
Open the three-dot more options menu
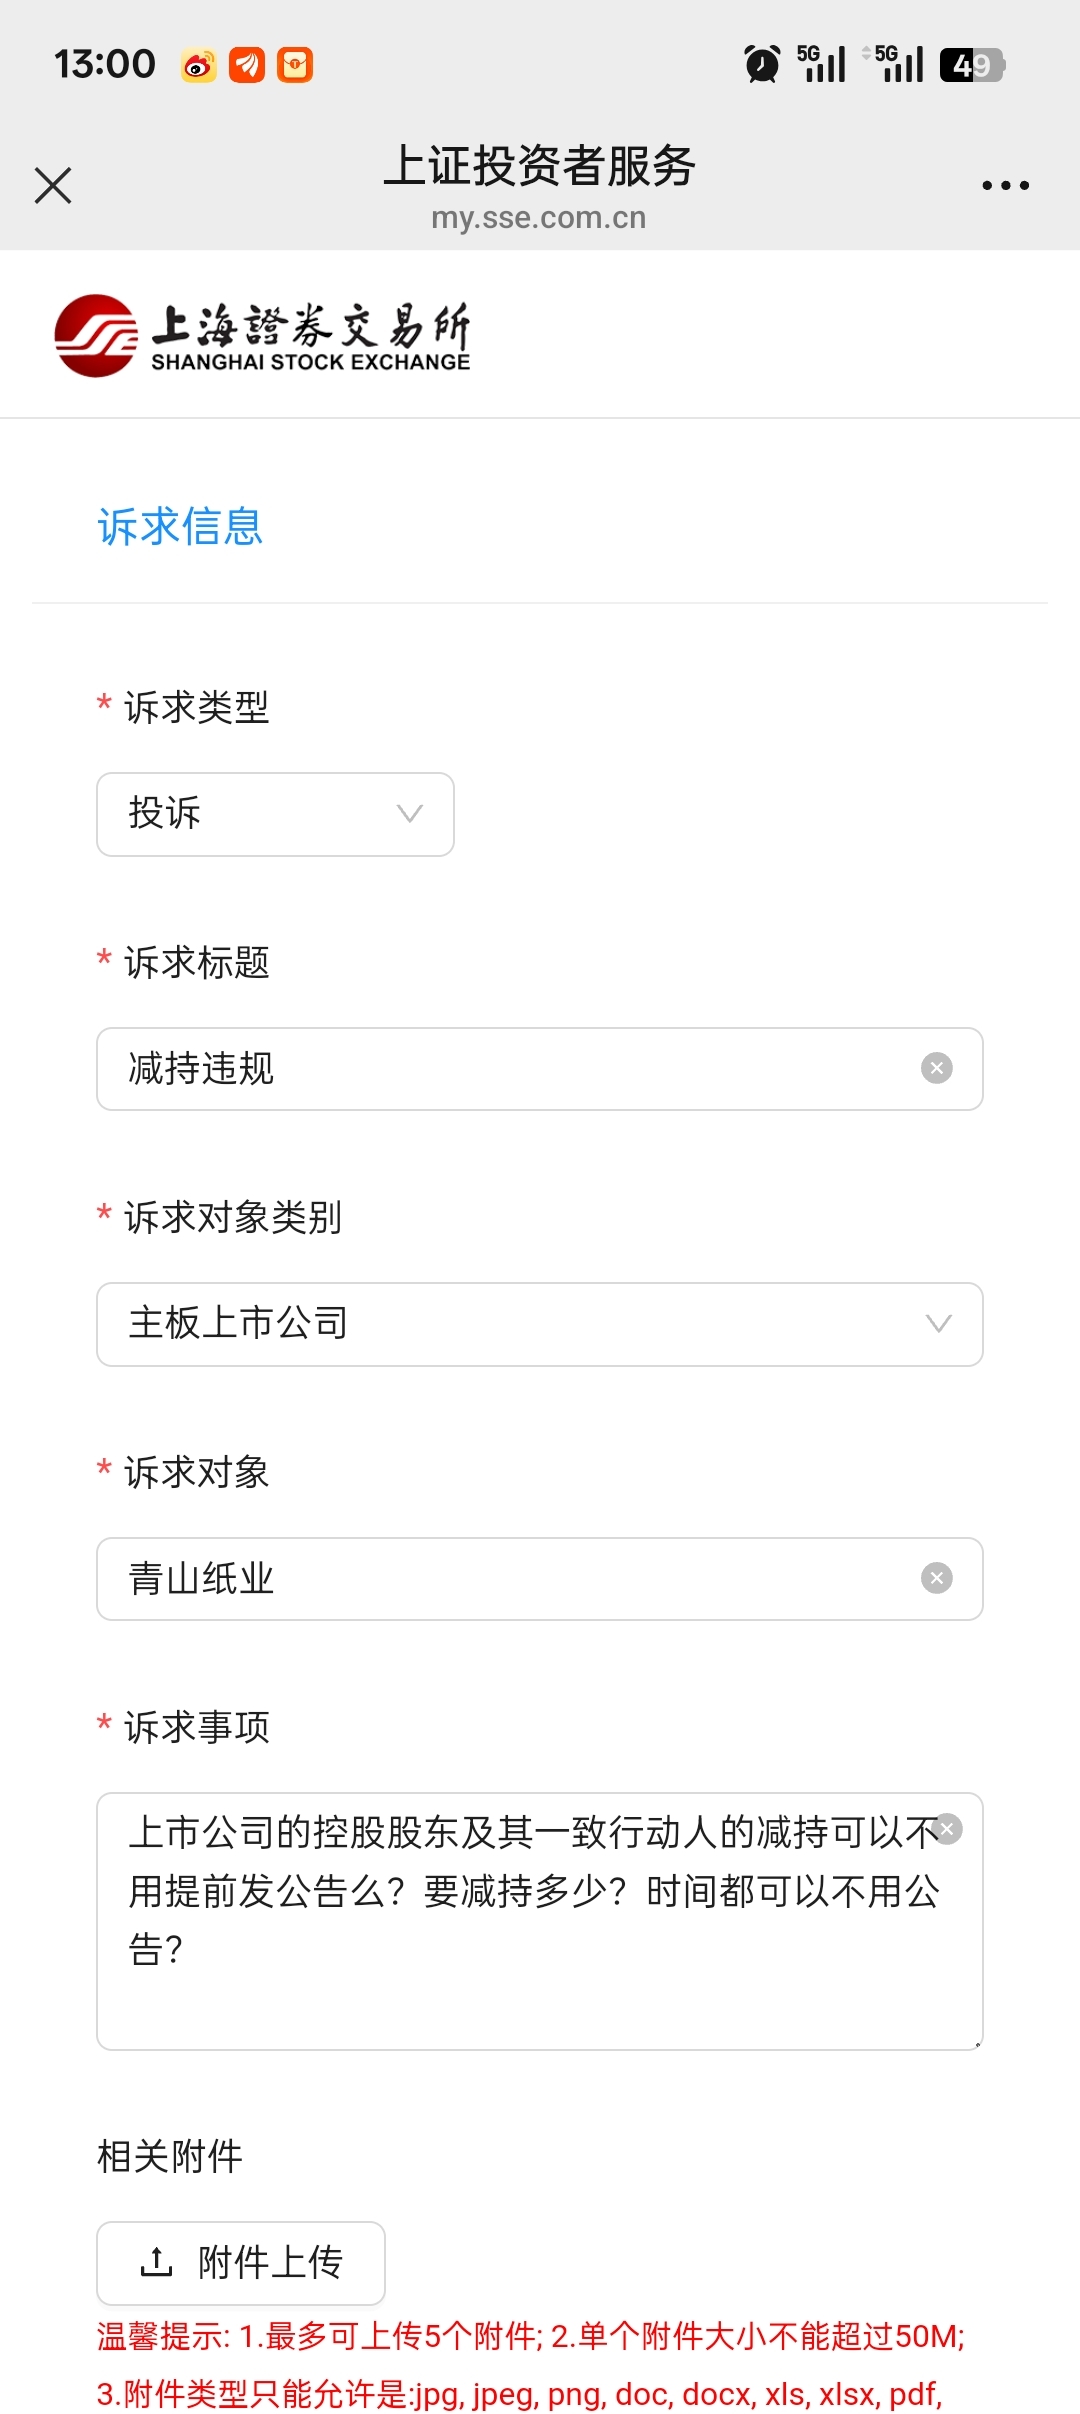coord(1005,186)
